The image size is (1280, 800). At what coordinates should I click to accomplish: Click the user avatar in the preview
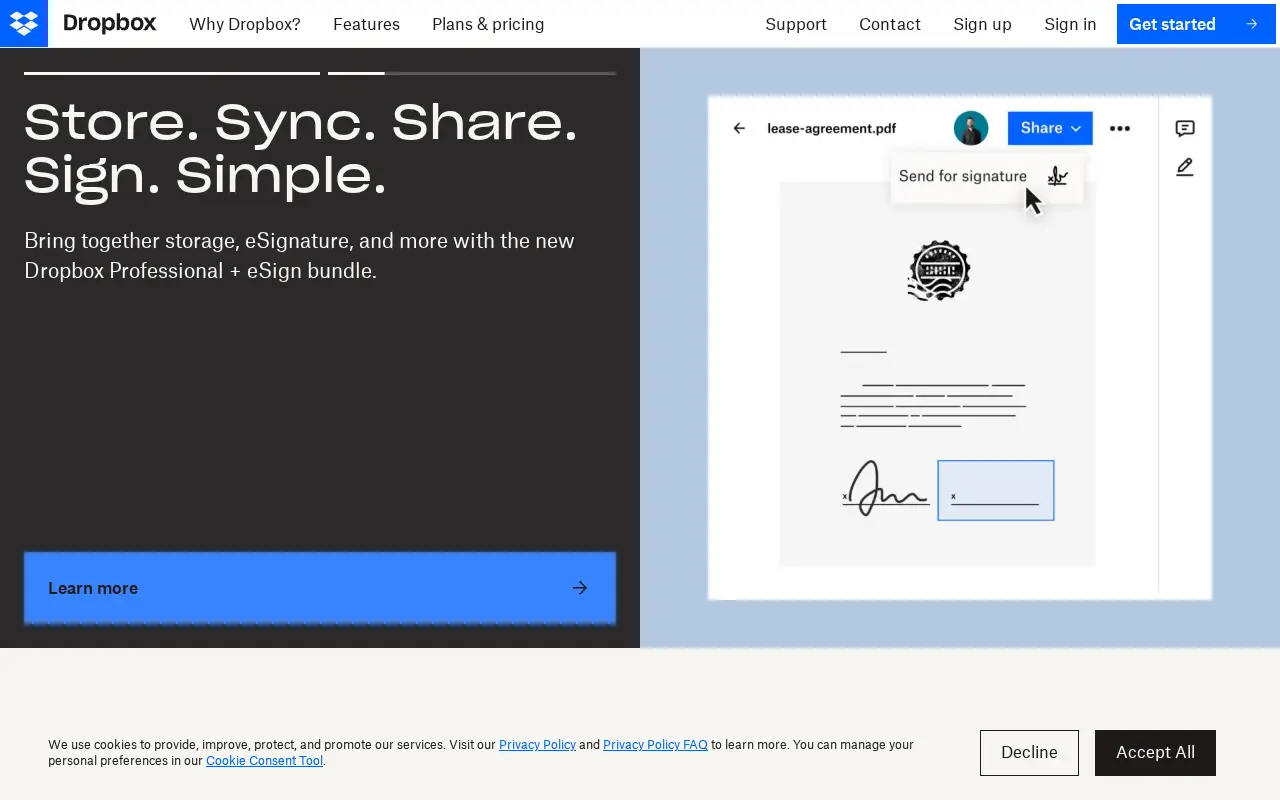[971, 128]
